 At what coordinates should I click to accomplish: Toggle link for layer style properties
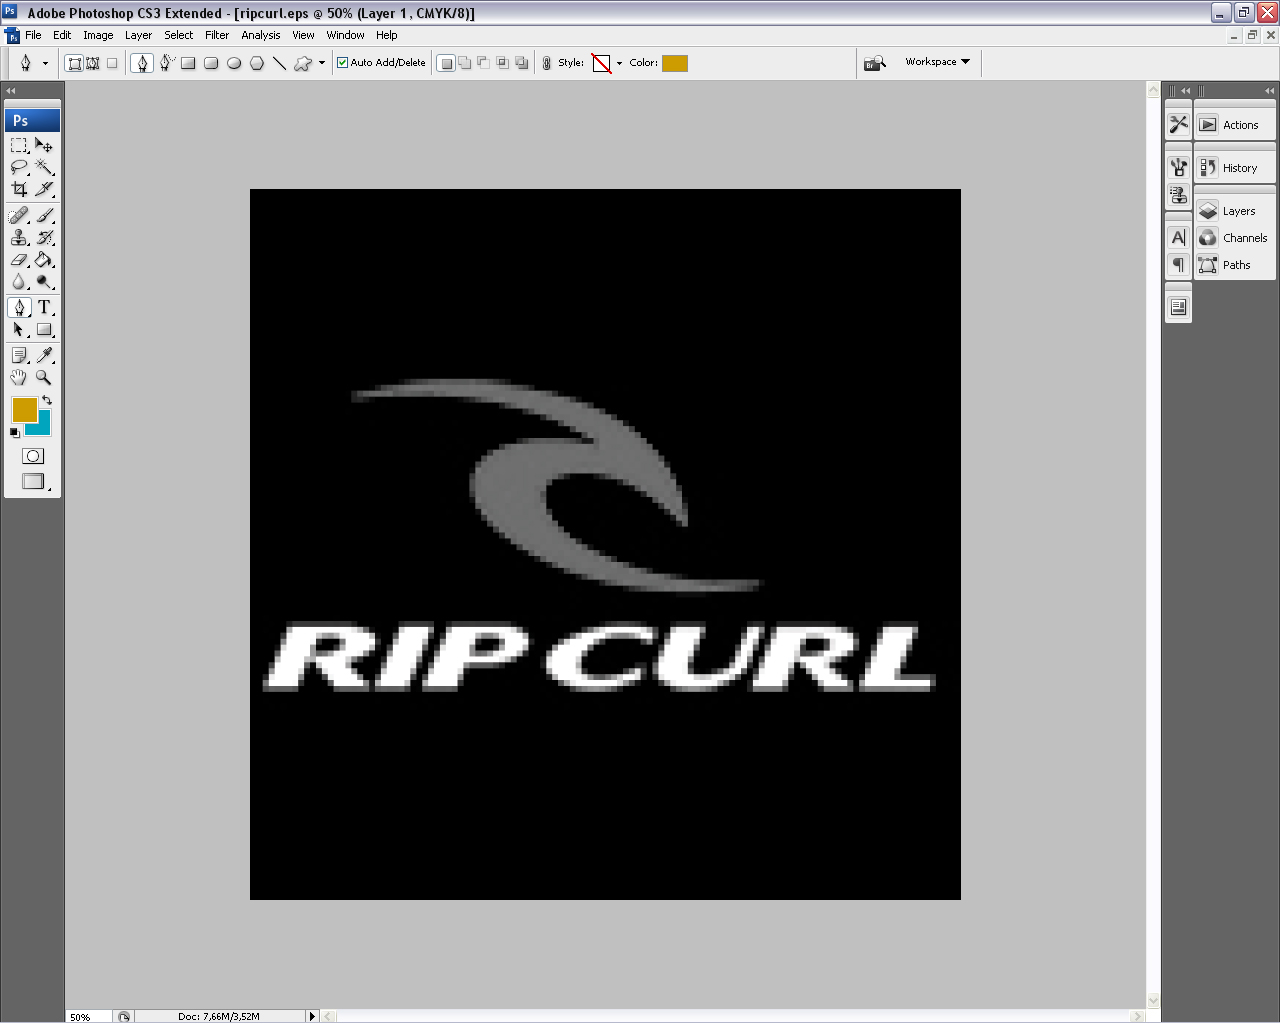[546, 63]
